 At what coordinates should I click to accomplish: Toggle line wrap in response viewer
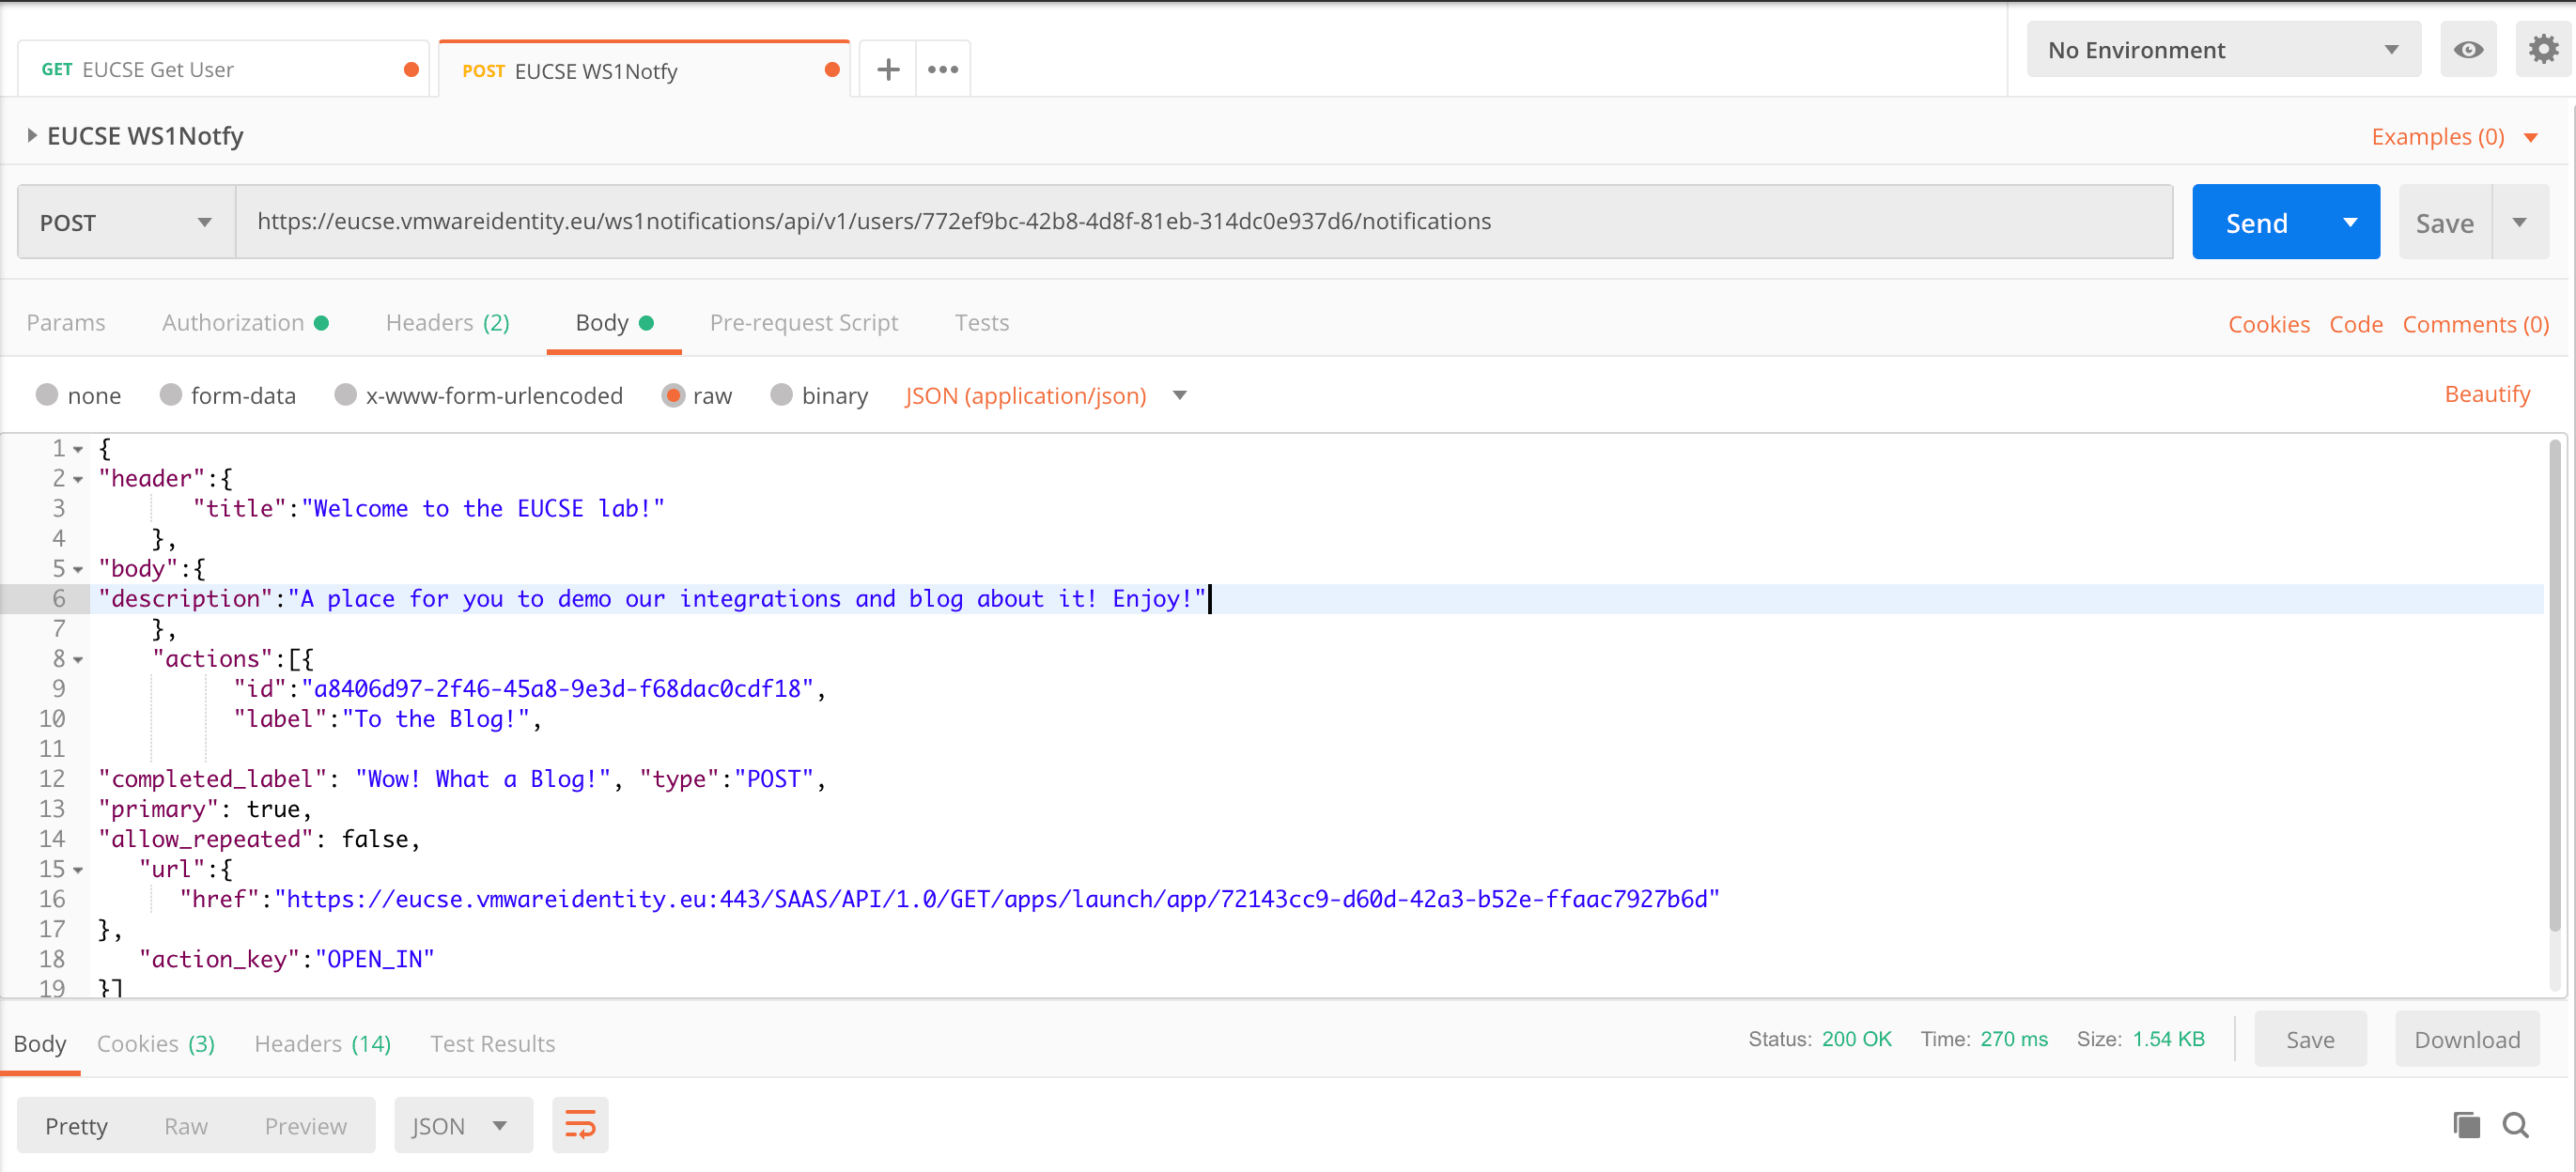click(580, 1125)
